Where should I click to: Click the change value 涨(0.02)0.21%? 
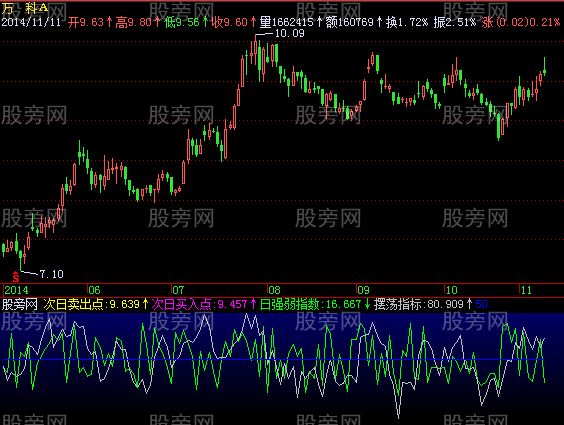click(x=520, y=22)
